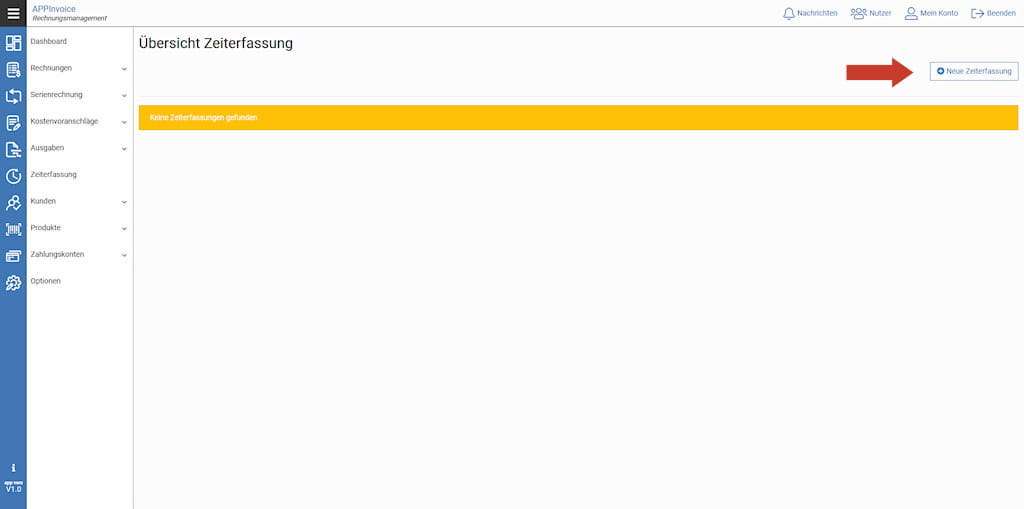
Task: Select the Optionen menu entry
Action: [46, 281]
